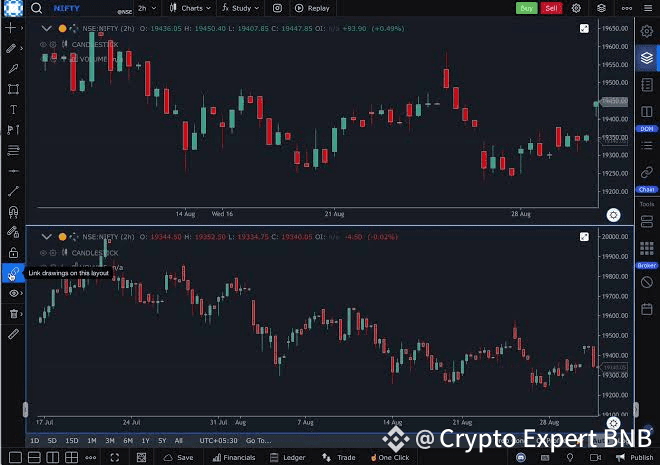Click the circle-slash icon in right sidebar
This screenshot has height=465, width=660.
647,282
